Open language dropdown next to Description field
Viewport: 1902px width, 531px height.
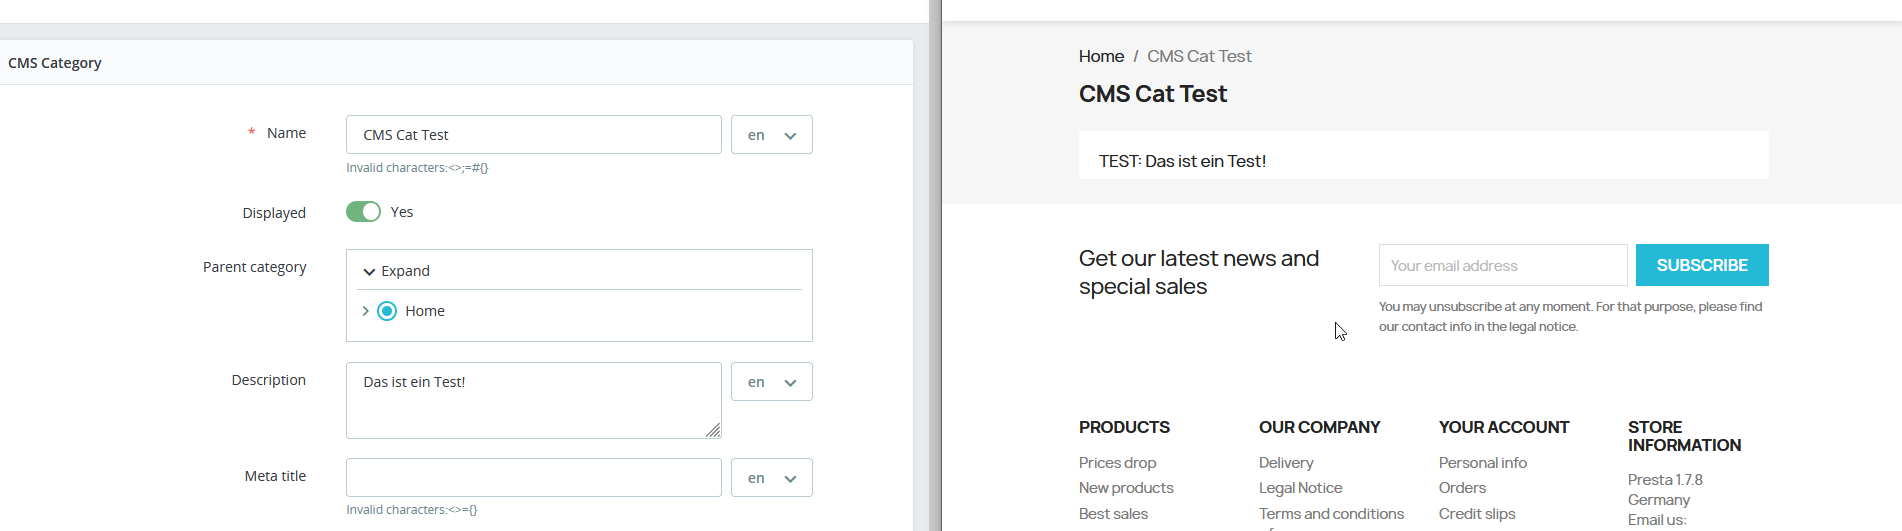(771, 382)
